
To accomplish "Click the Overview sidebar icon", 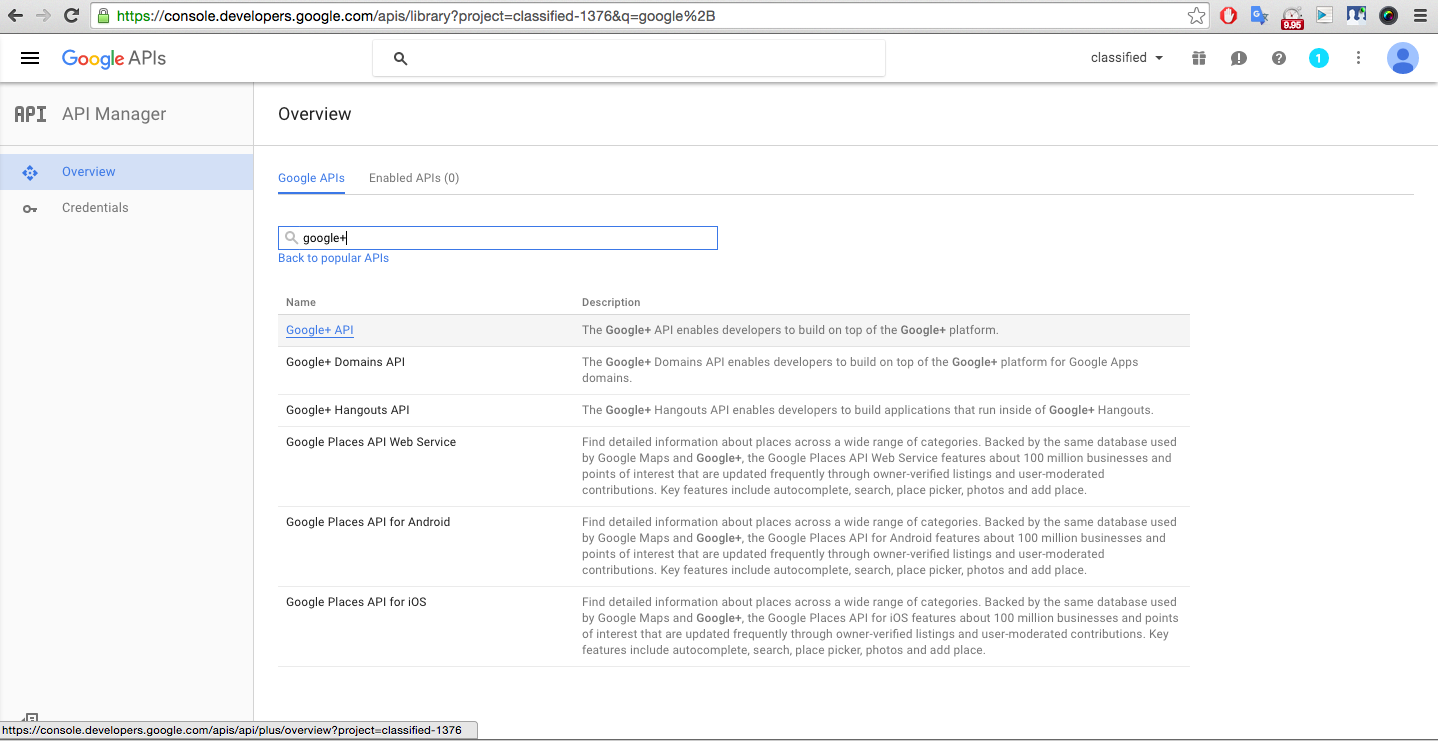I will (x=30, y=172).
